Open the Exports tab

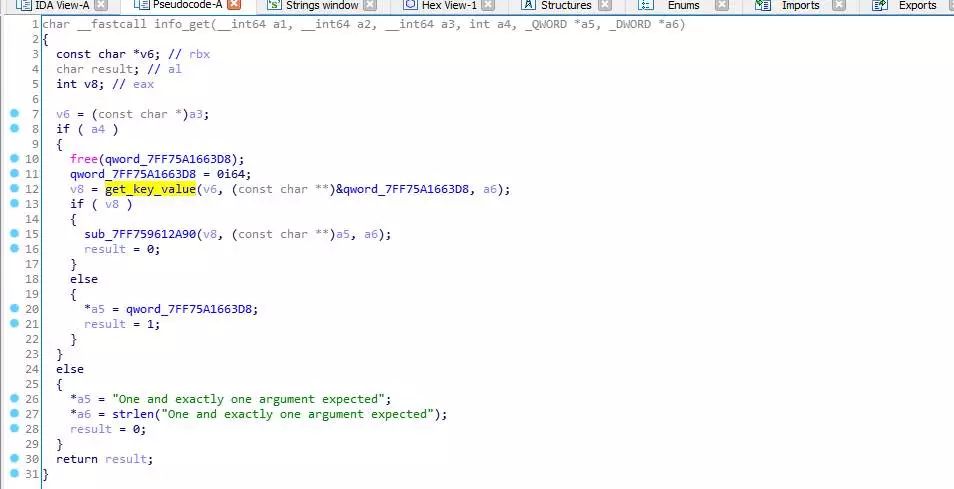[917, 5]
